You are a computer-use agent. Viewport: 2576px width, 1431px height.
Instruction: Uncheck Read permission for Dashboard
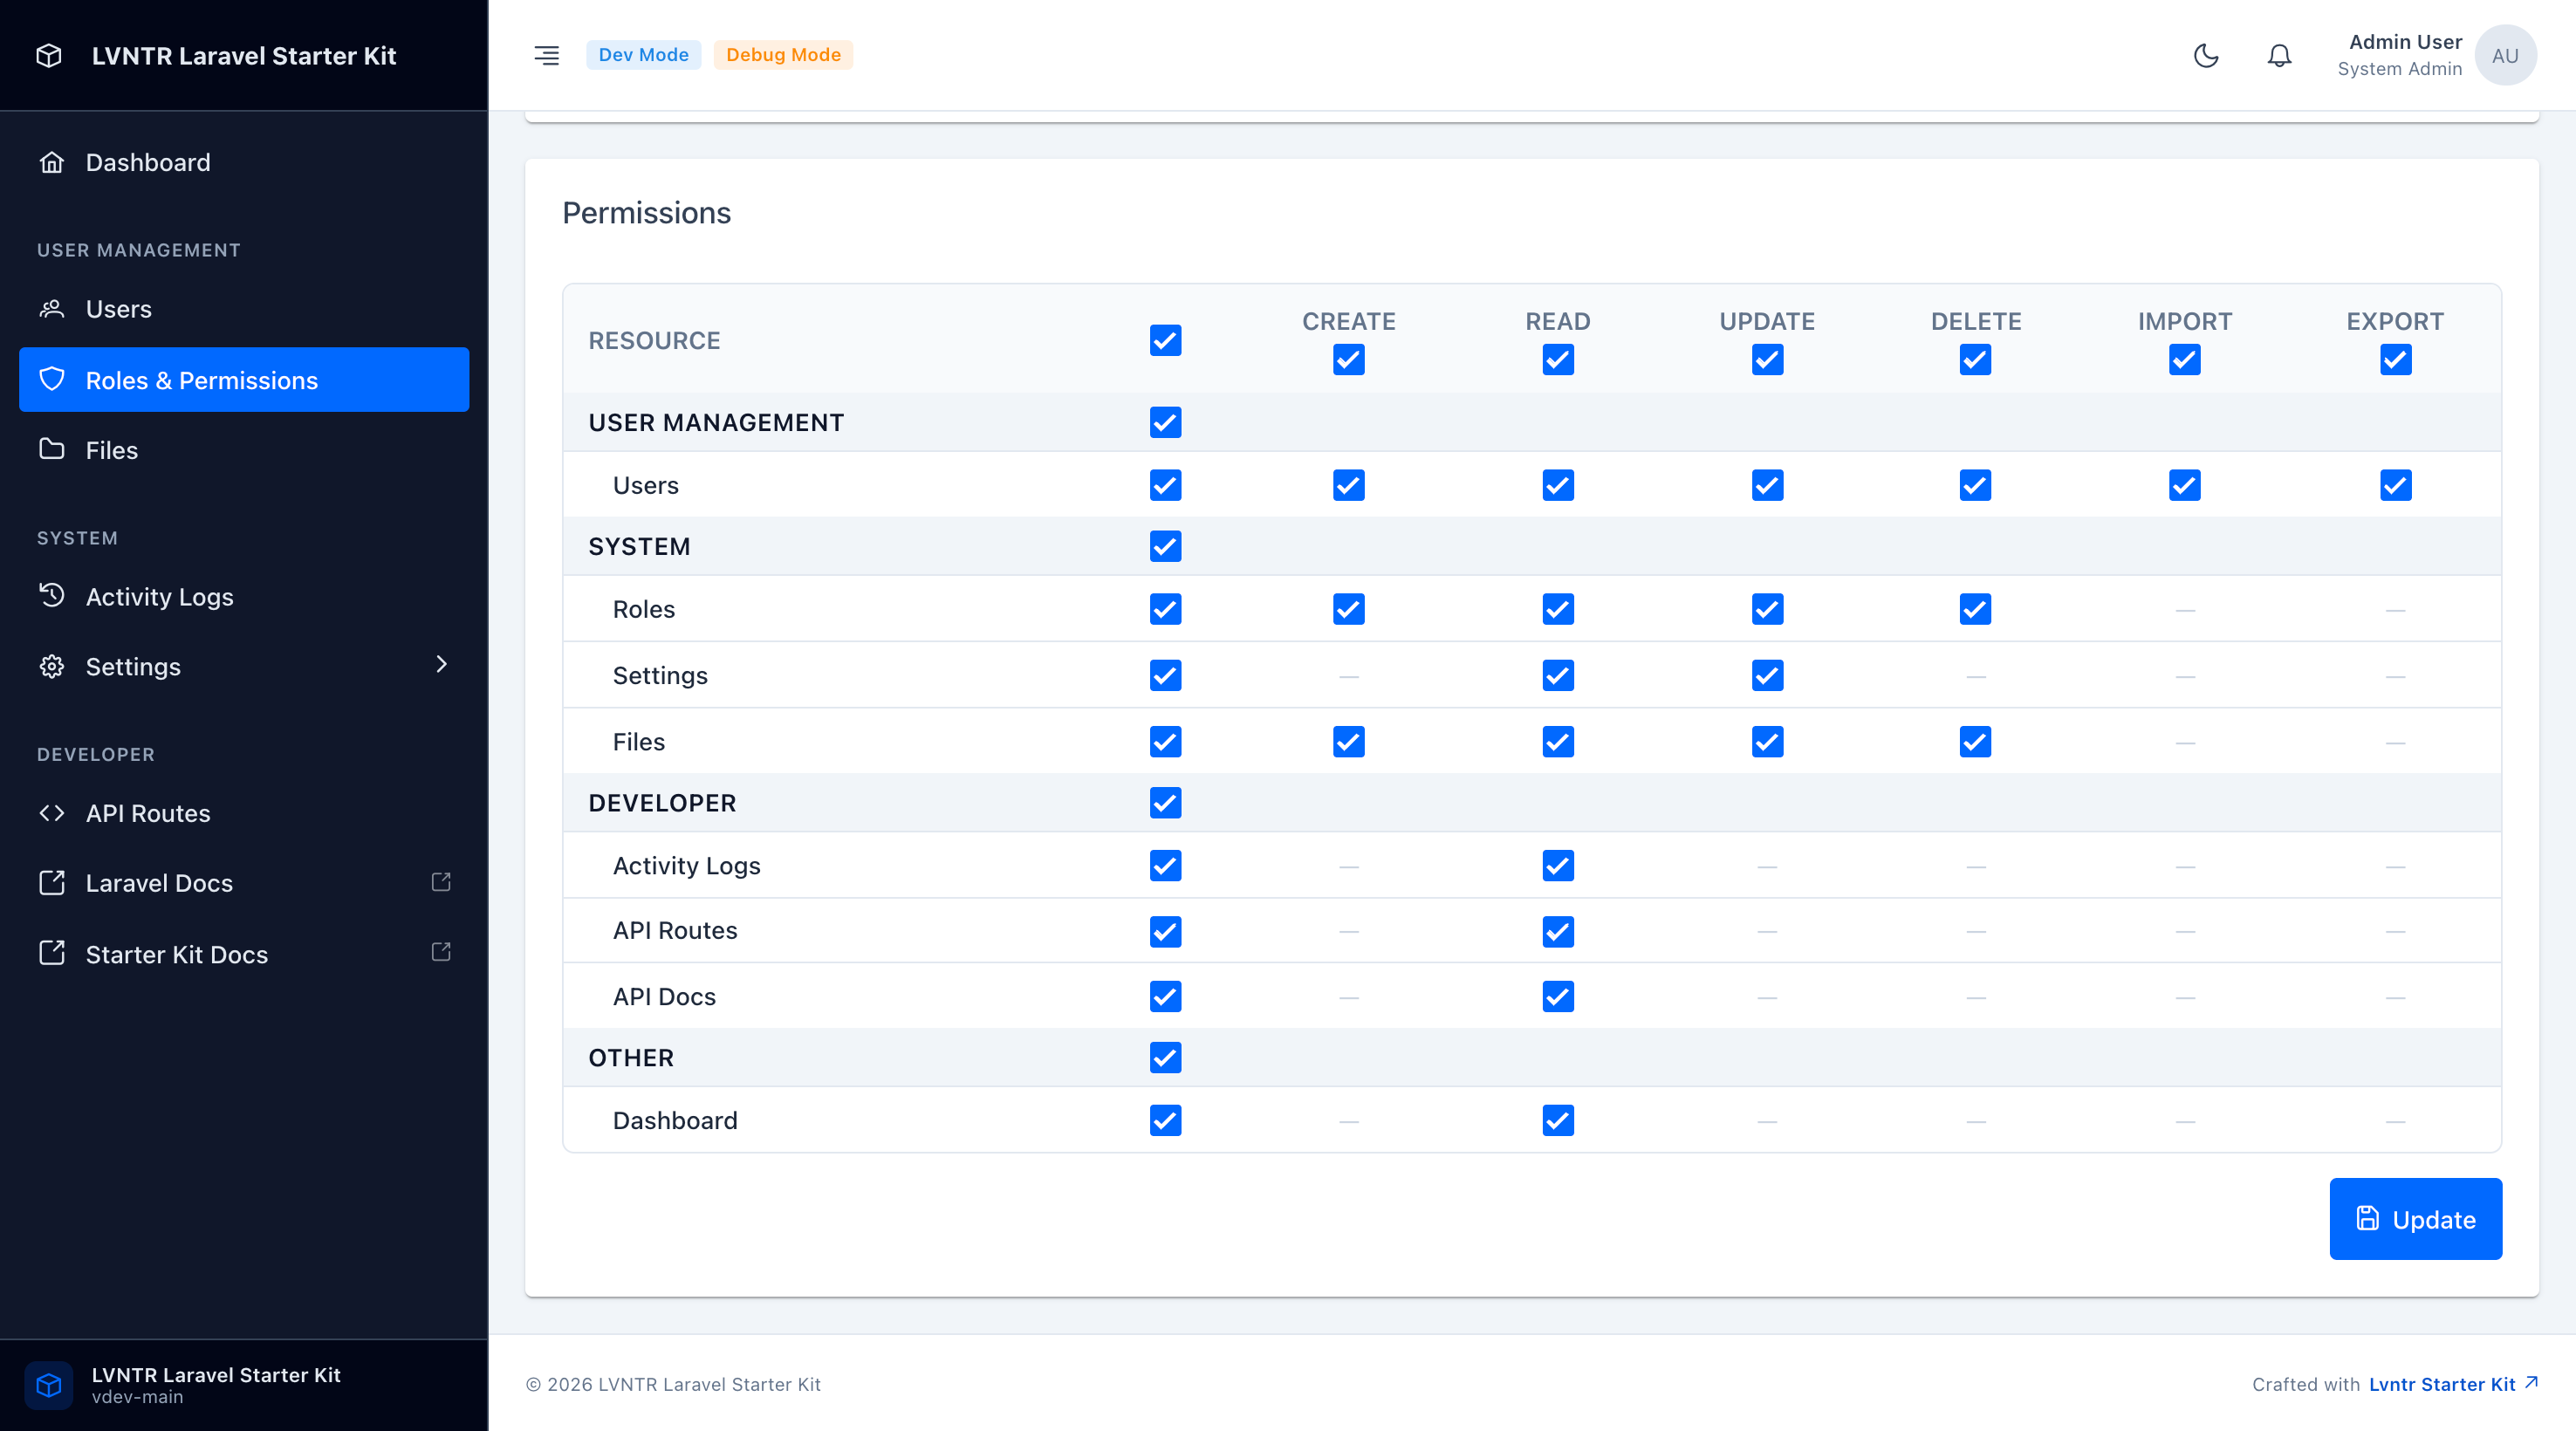click(x=1557, y=1120)
